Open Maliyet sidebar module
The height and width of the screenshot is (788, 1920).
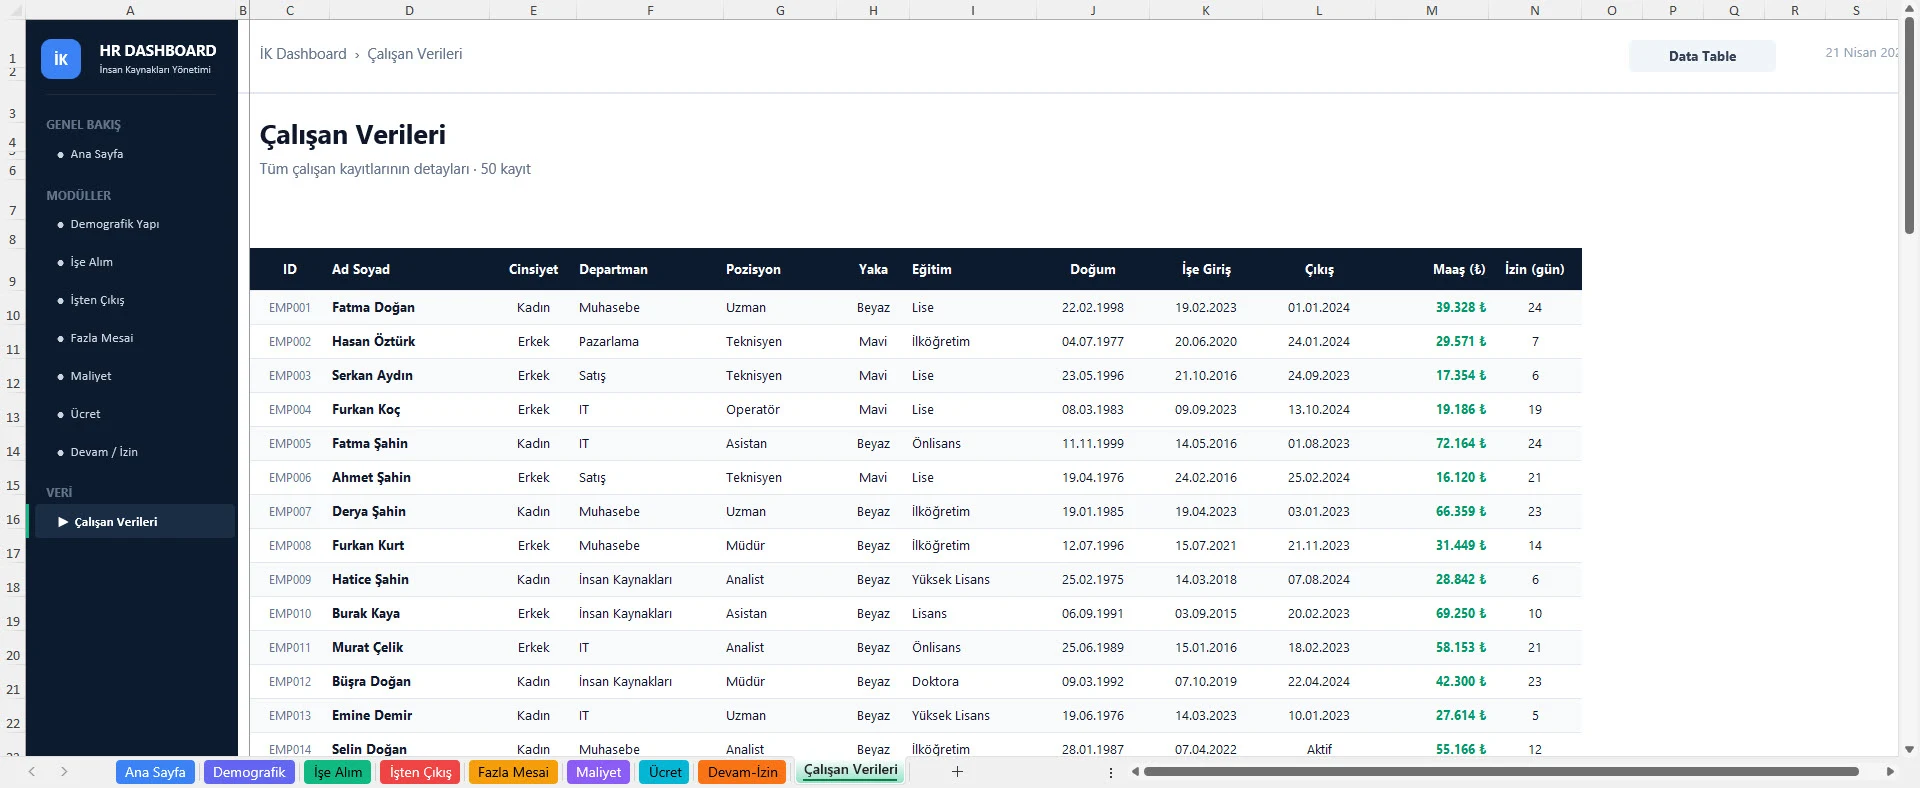tap(90, 376)
